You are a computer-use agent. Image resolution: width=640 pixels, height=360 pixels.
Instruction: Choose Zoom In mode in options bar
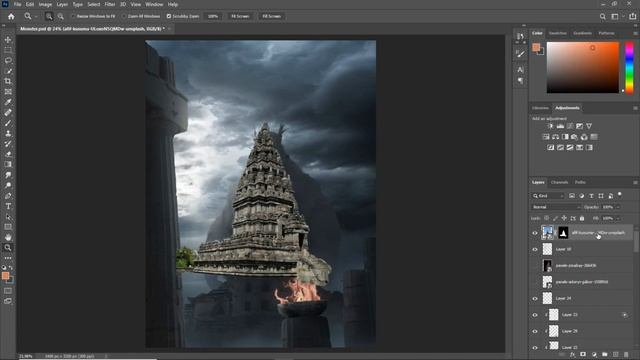pyautogui.click(x=49, y=16)
